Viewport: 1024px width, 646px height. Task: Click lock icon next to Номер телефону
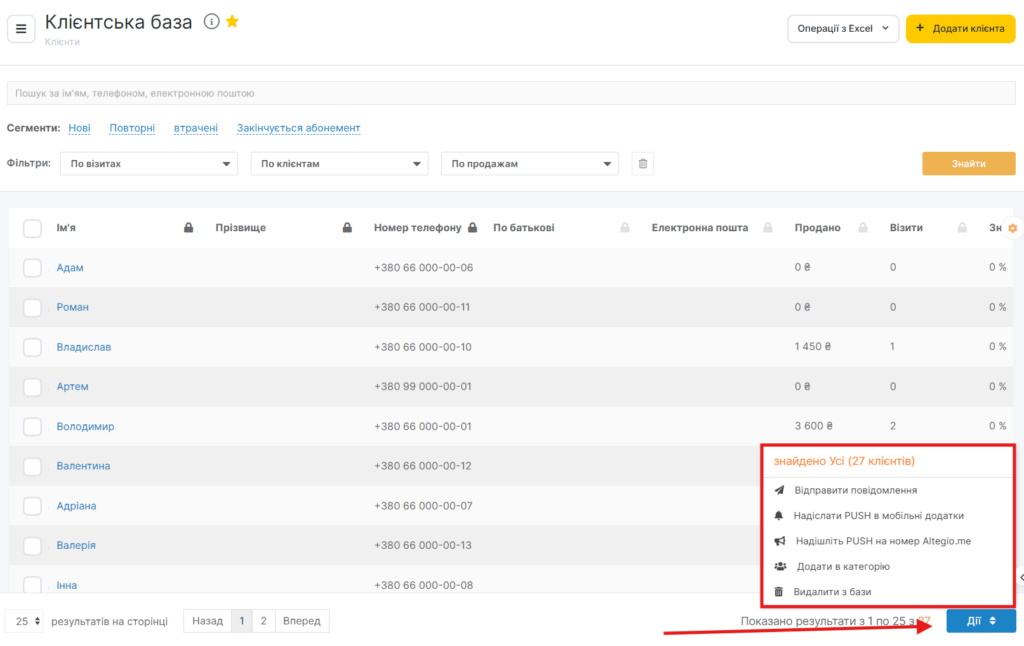pyautogui.click(x=472, y=228)
